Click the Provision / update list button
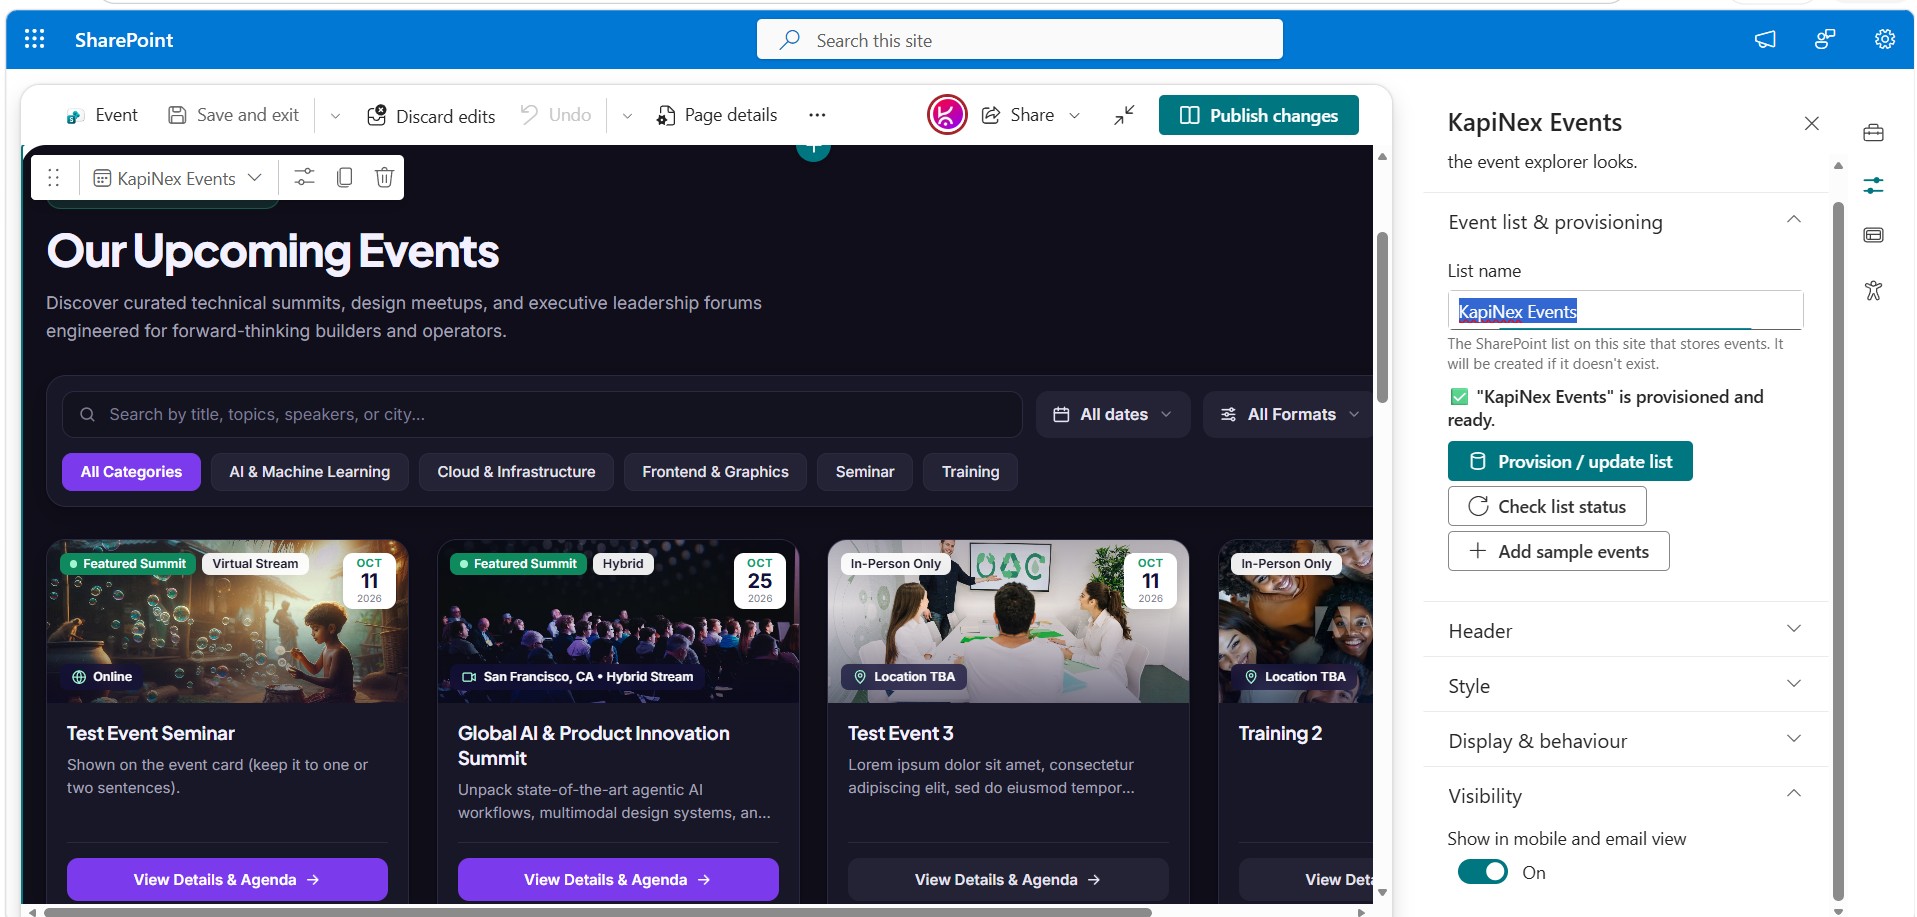Viewport: 1917px width, 917px height. [1570, 461]
